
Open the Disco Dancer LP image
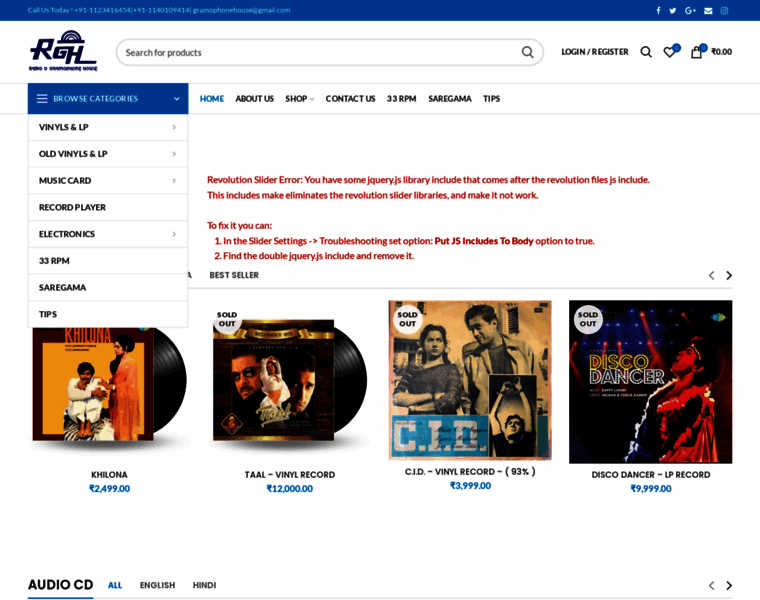650,381
